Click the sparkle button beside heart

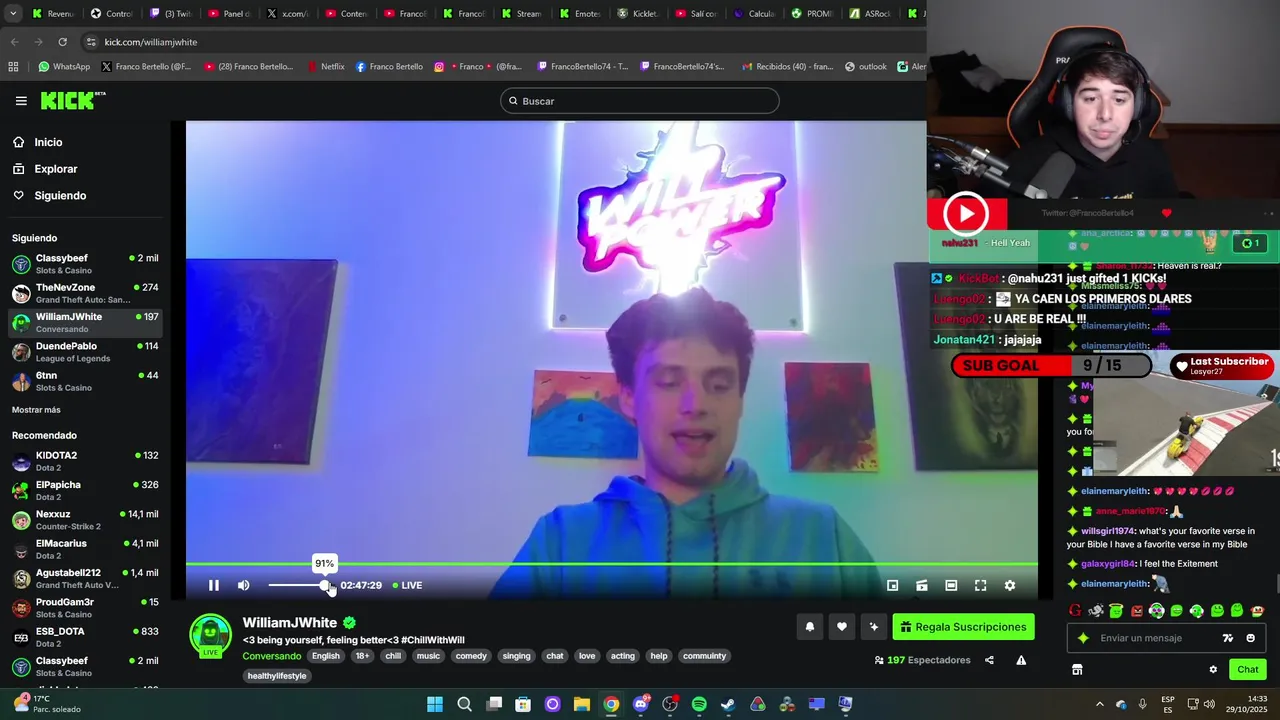(x=874, y=627)
